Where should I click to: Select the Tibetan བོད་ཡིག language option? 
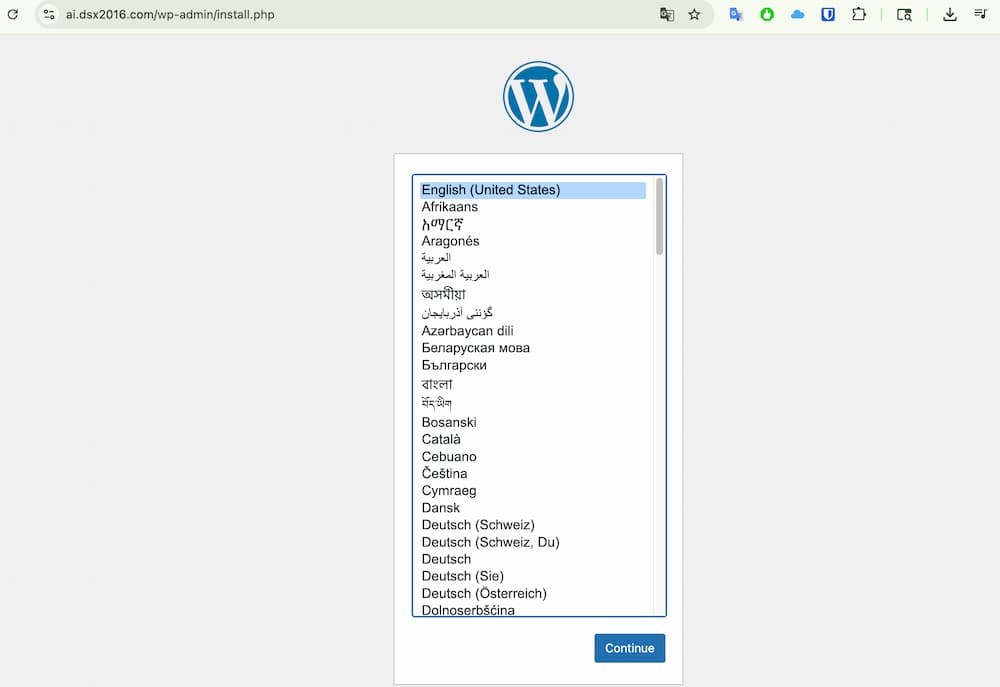pyautogui.click(x=533, y=403)
